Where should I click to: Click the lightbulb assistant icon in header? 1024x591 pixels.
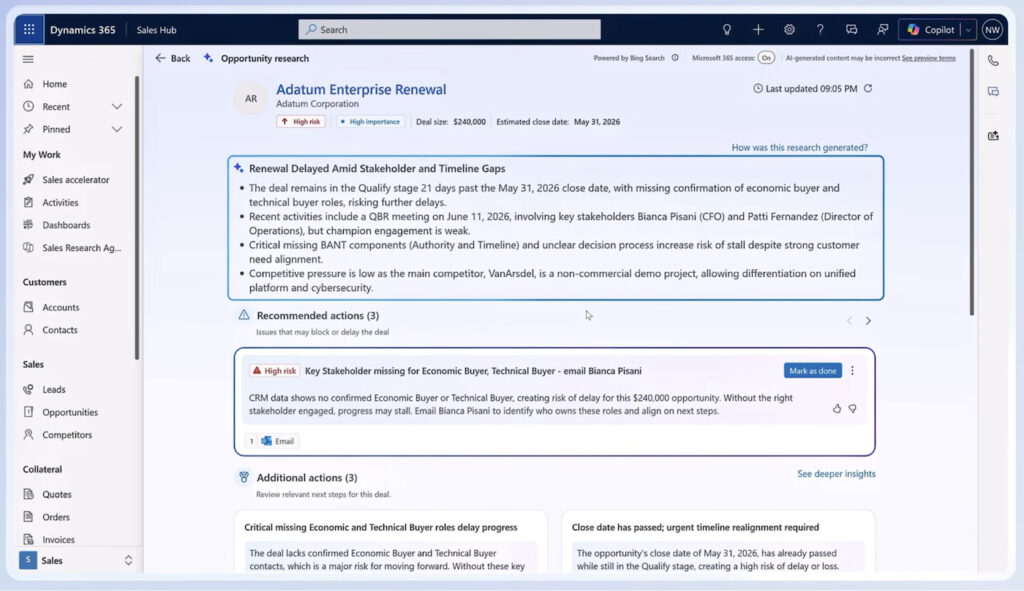(x=727, y=29)
